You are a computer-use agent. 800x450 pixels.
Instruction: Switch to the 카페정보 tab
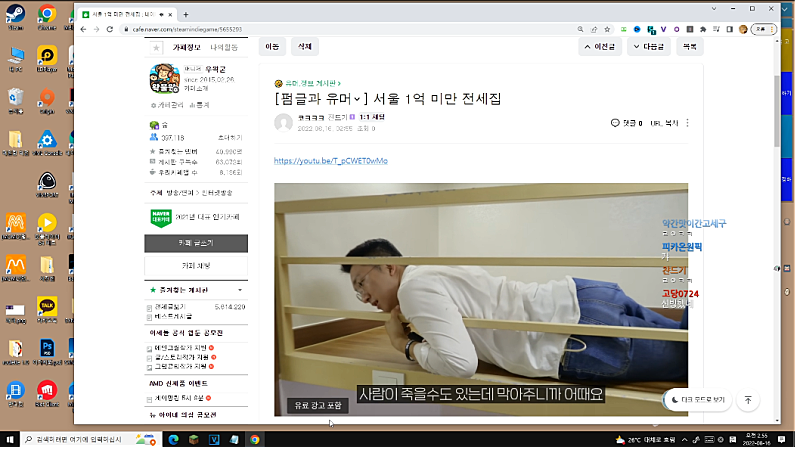(186, 47)
